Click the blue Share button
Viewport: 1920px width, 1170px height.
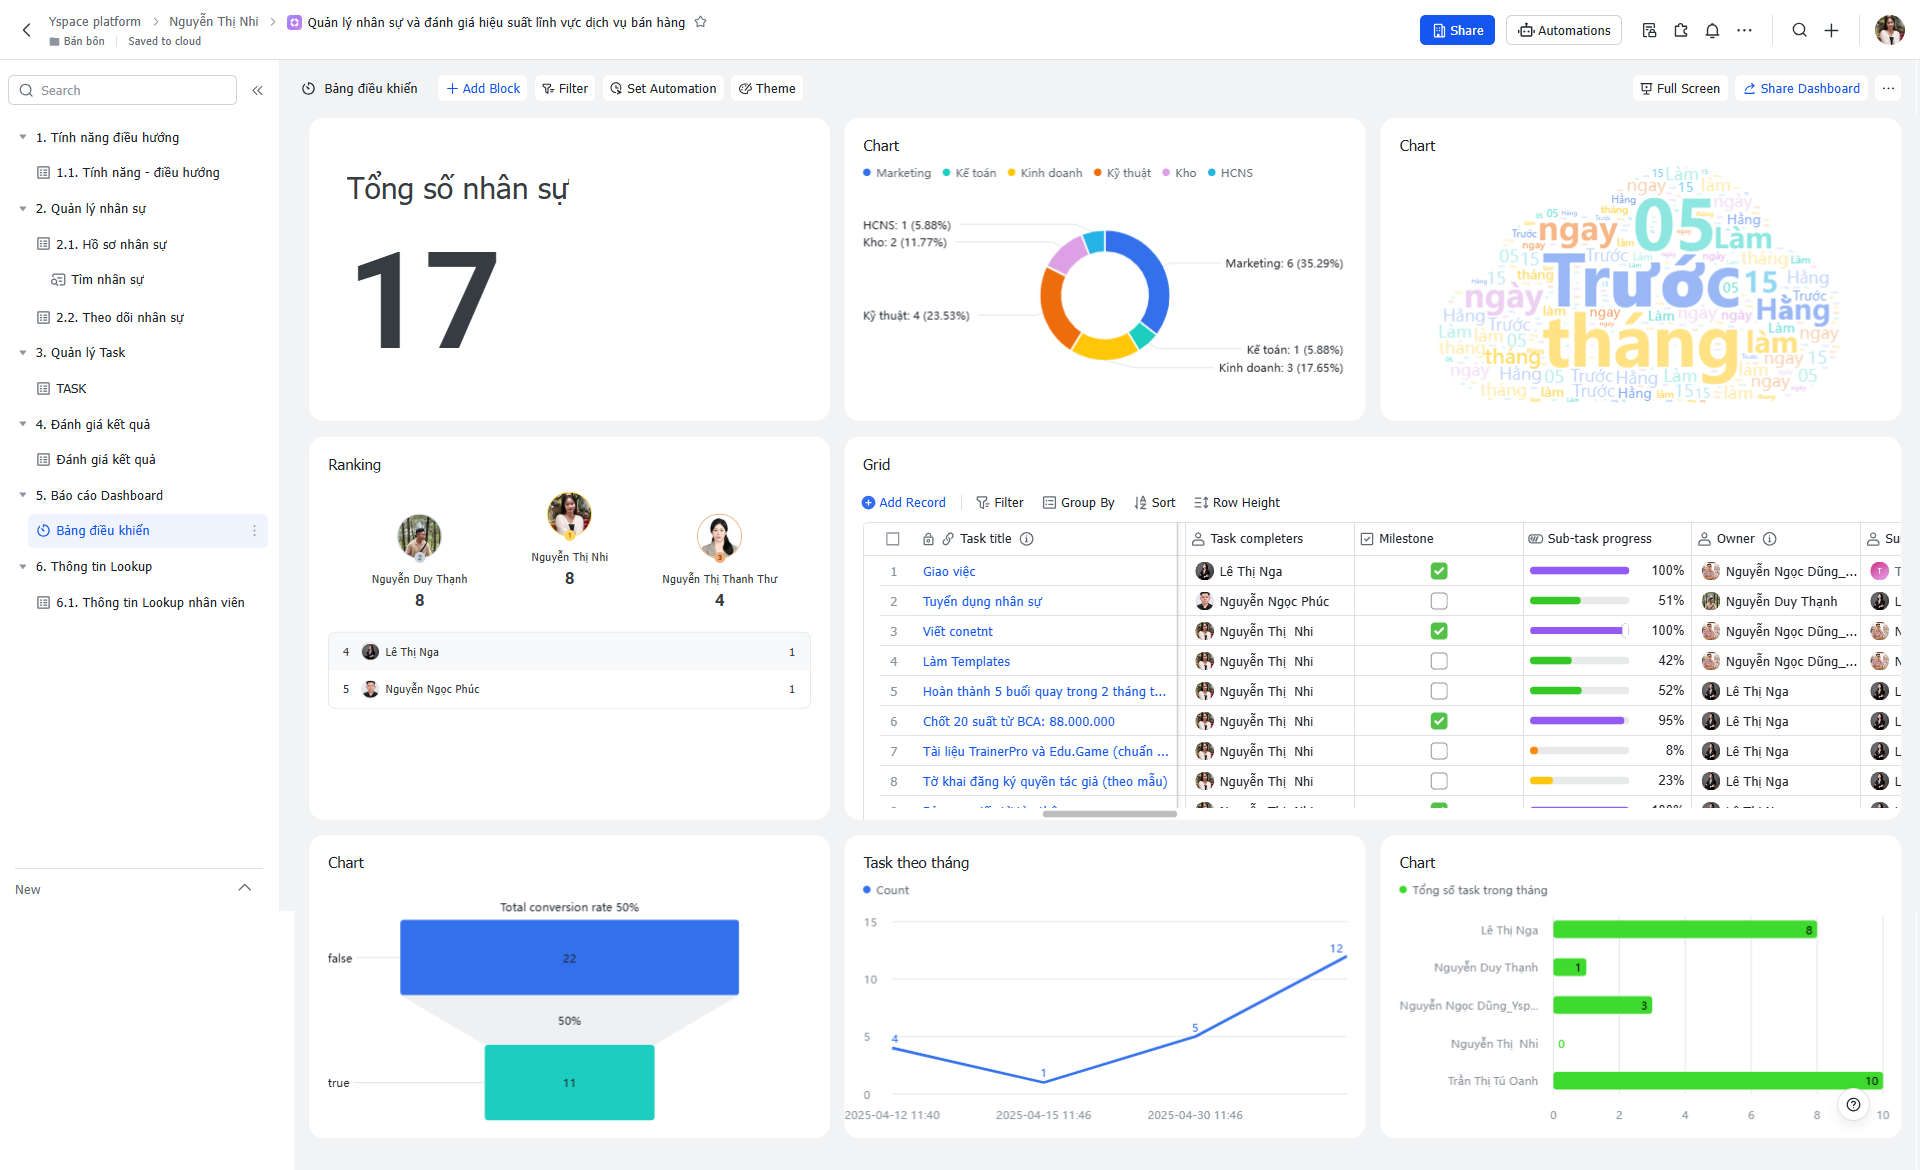(1457, 30)
